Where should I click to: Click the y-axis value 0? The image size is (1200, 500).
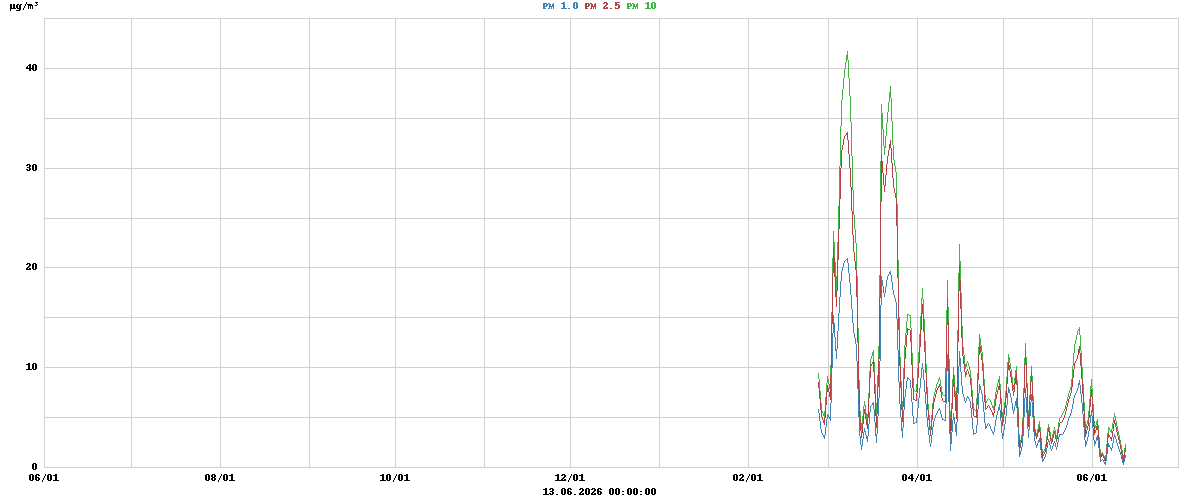35,467
